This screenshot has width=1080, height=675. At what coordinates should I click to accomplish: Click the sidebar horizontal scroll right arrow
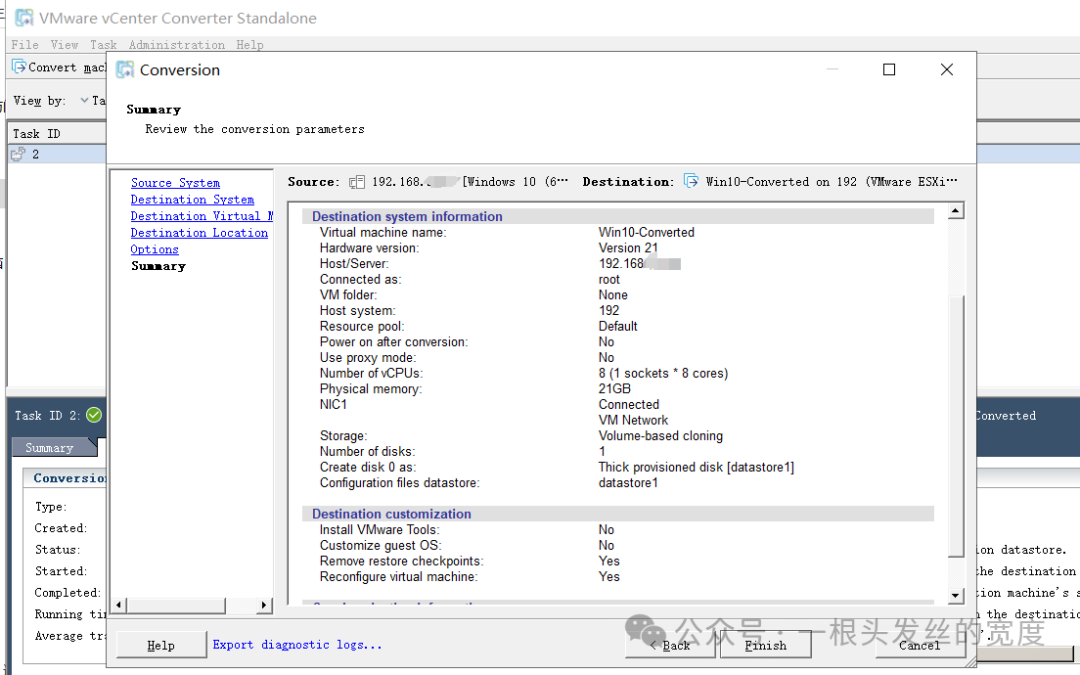click(x=264, y=605)
